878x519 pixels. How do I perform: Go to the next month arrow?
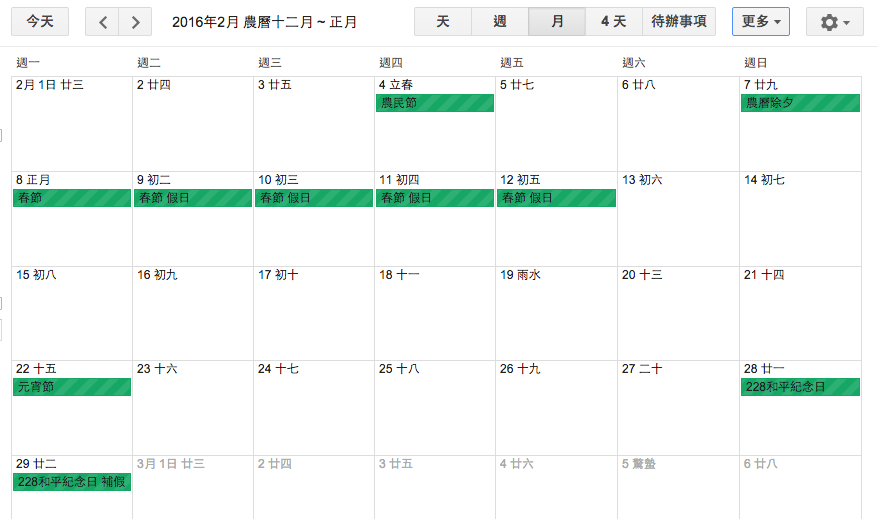[135, 22]
